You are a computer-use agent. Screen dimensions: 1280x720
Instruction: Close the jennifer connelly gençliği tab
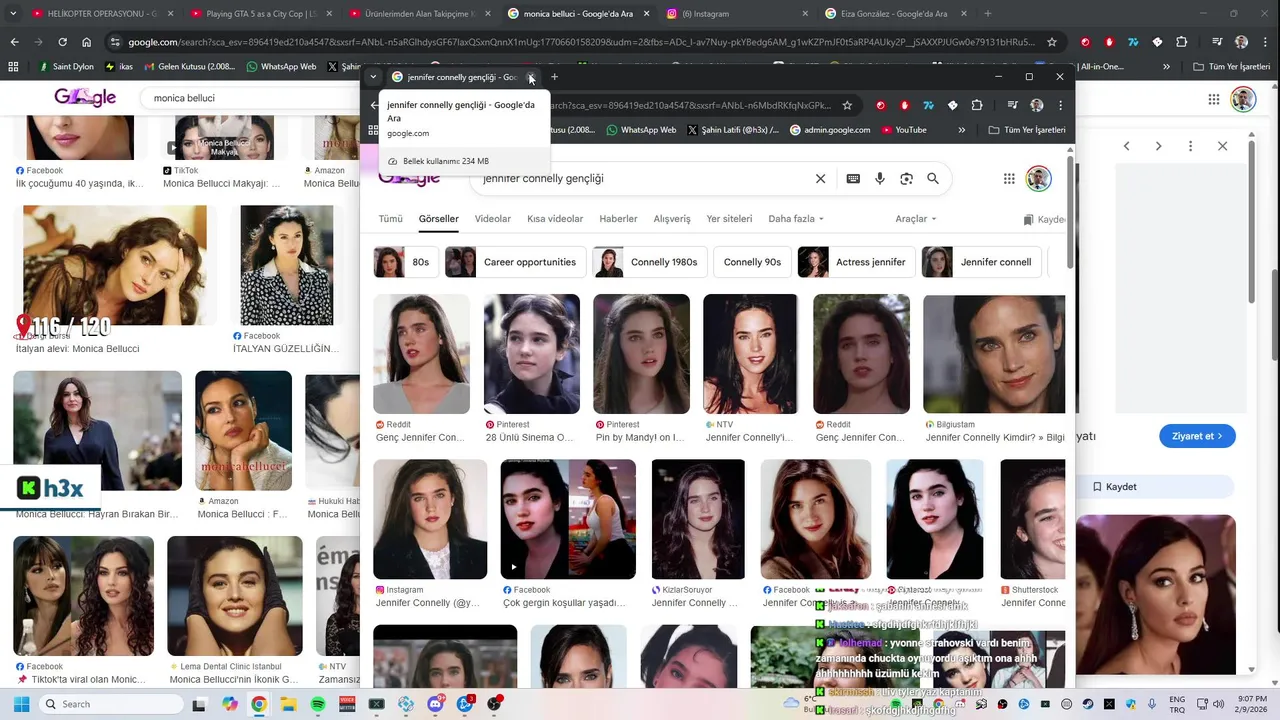pos(531,77)
